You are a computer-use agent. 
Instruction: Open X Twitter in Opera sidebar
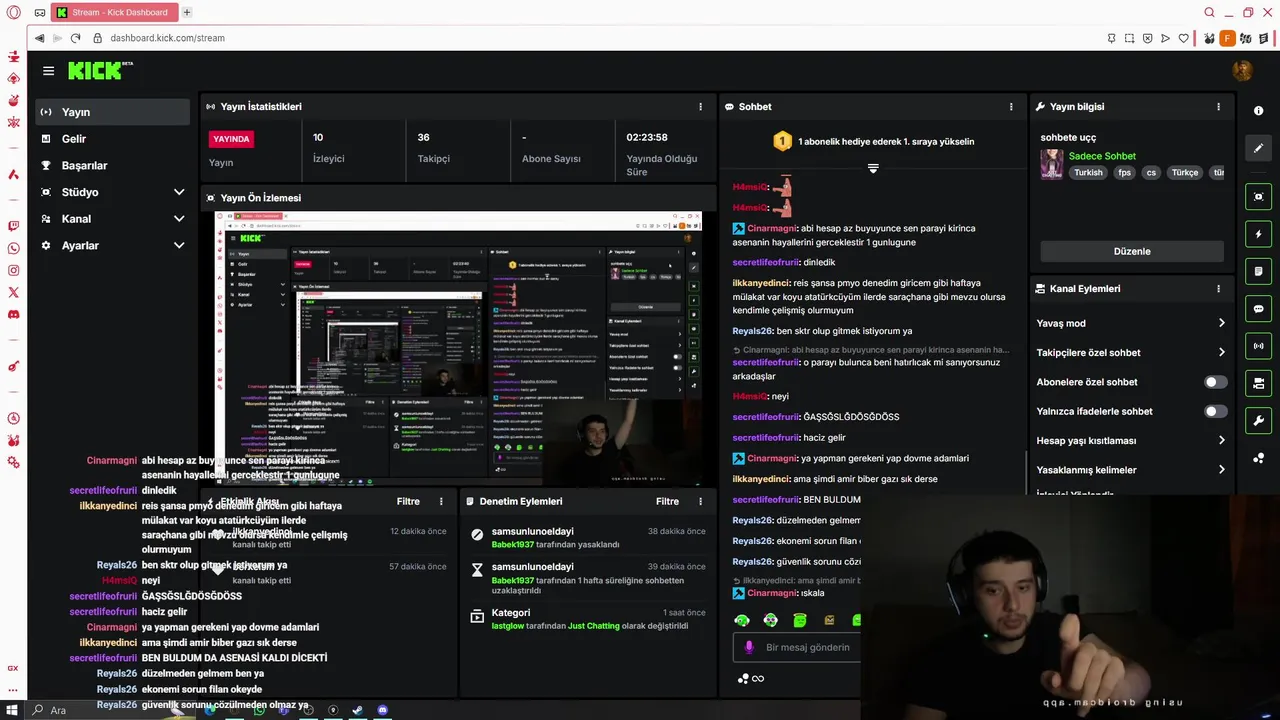pos(13,292)
